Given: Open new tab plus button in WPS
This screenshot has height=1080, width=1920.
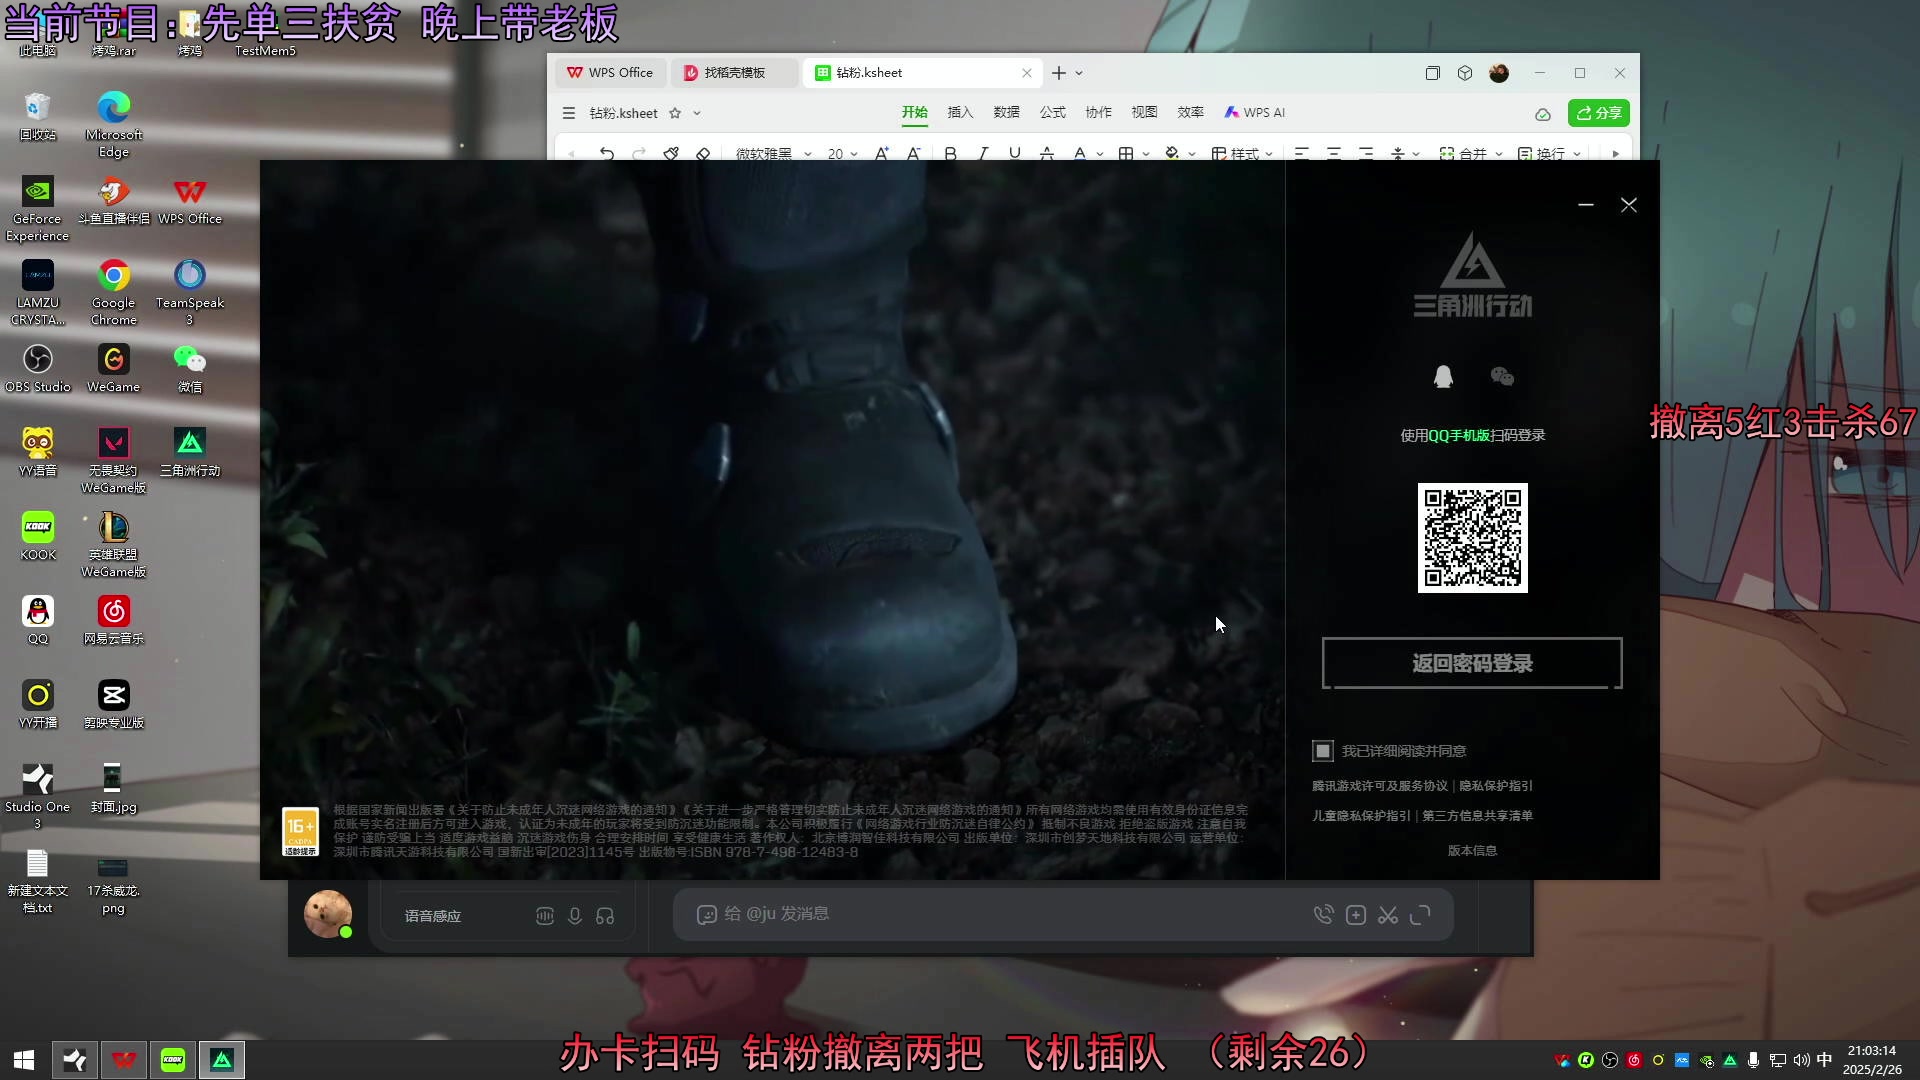Looking at the screenshot, I should [x=1059, y=73].
